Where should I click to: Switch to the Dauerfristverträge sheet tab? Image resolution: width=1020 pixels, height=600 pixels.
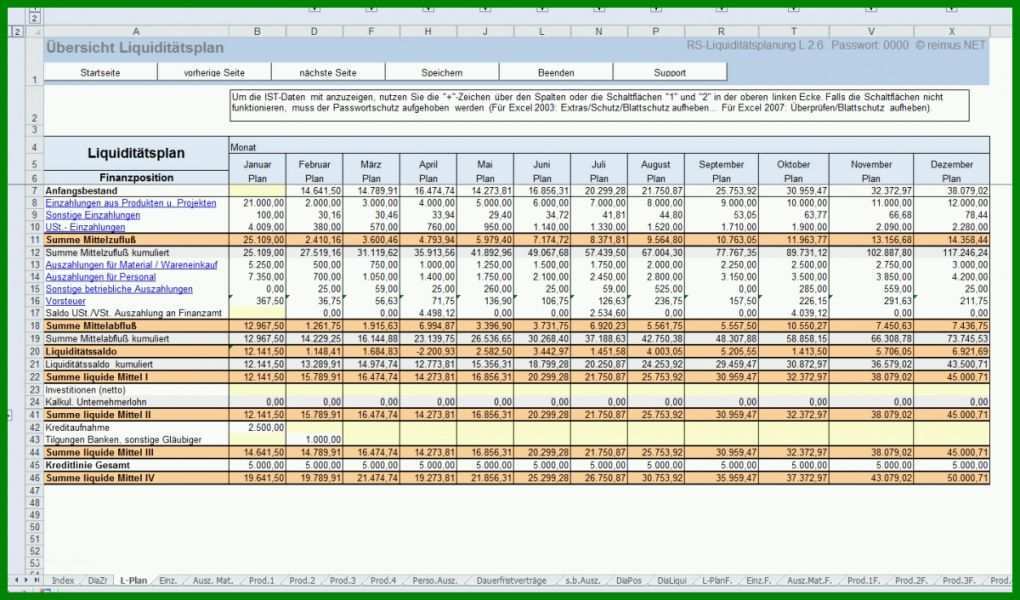pos(511,580)
